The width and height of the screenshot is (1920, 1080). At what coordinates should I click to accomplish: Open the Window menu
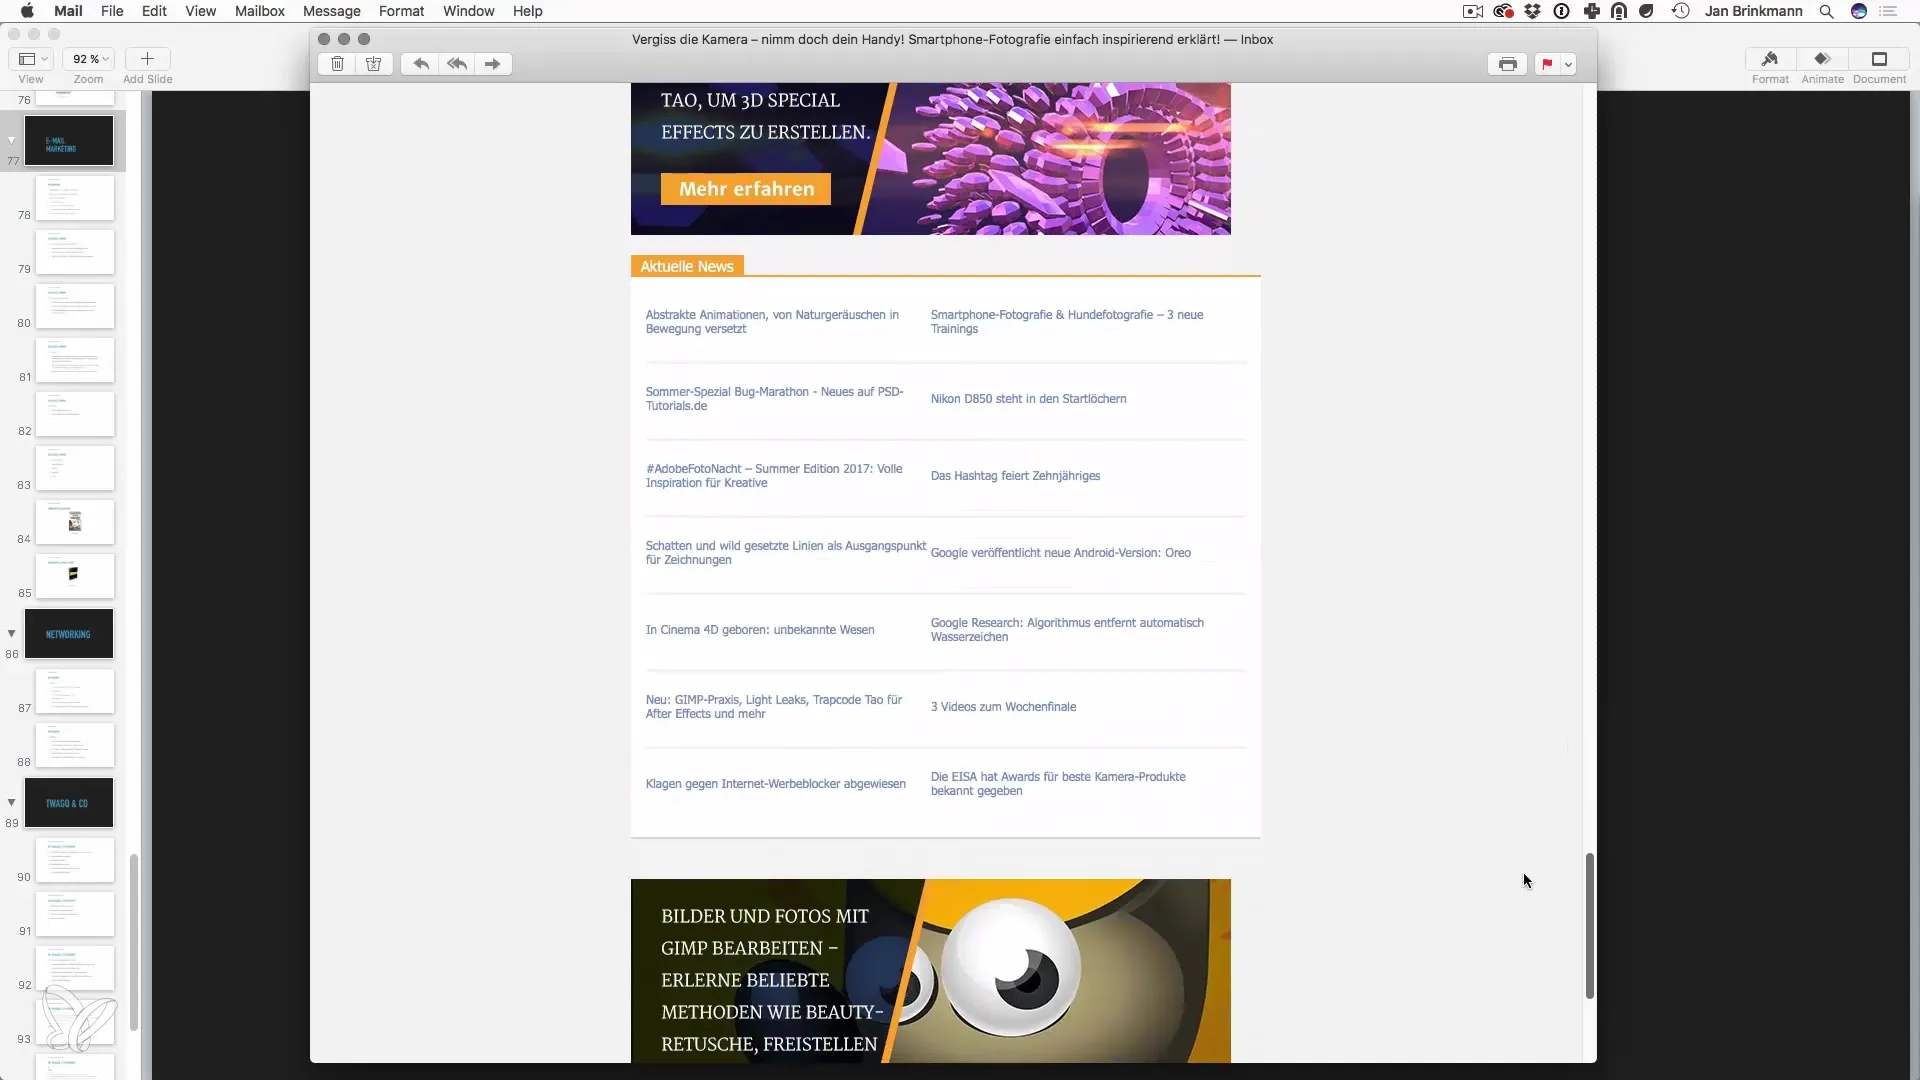click(468, 11)
